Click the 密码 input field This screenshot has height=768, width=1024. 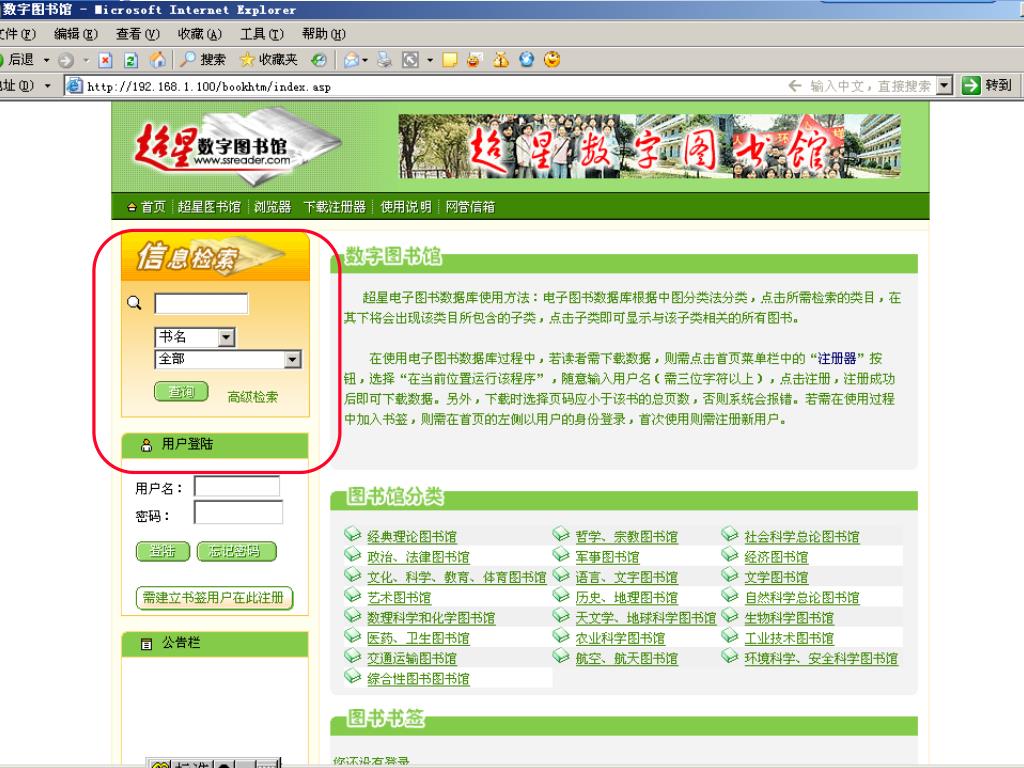click(x=238, y=513)
